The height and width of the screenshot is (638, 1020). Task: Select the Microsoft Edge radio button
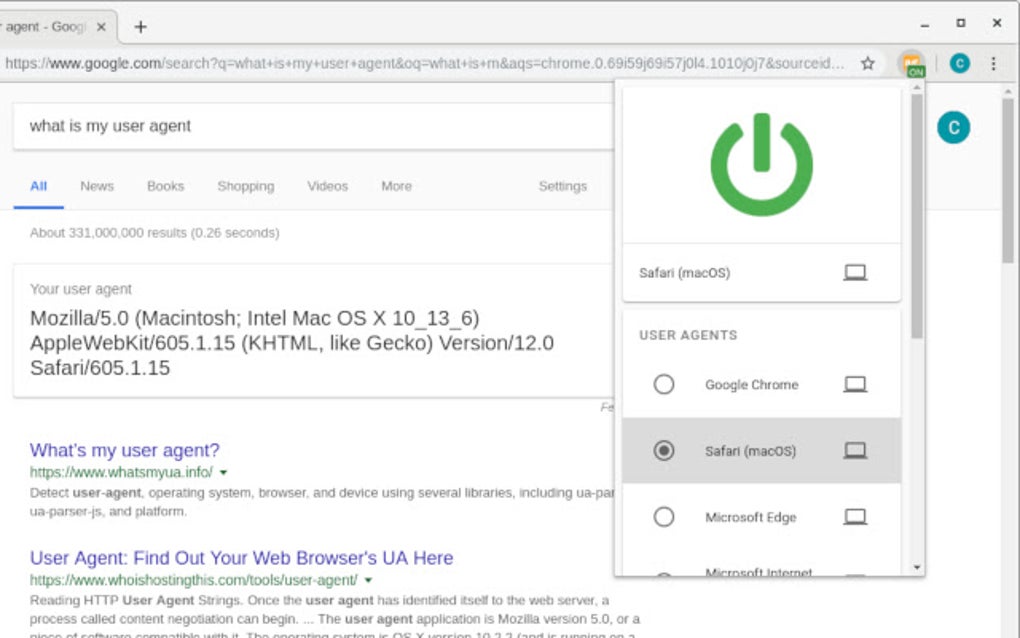coord(663,517)
